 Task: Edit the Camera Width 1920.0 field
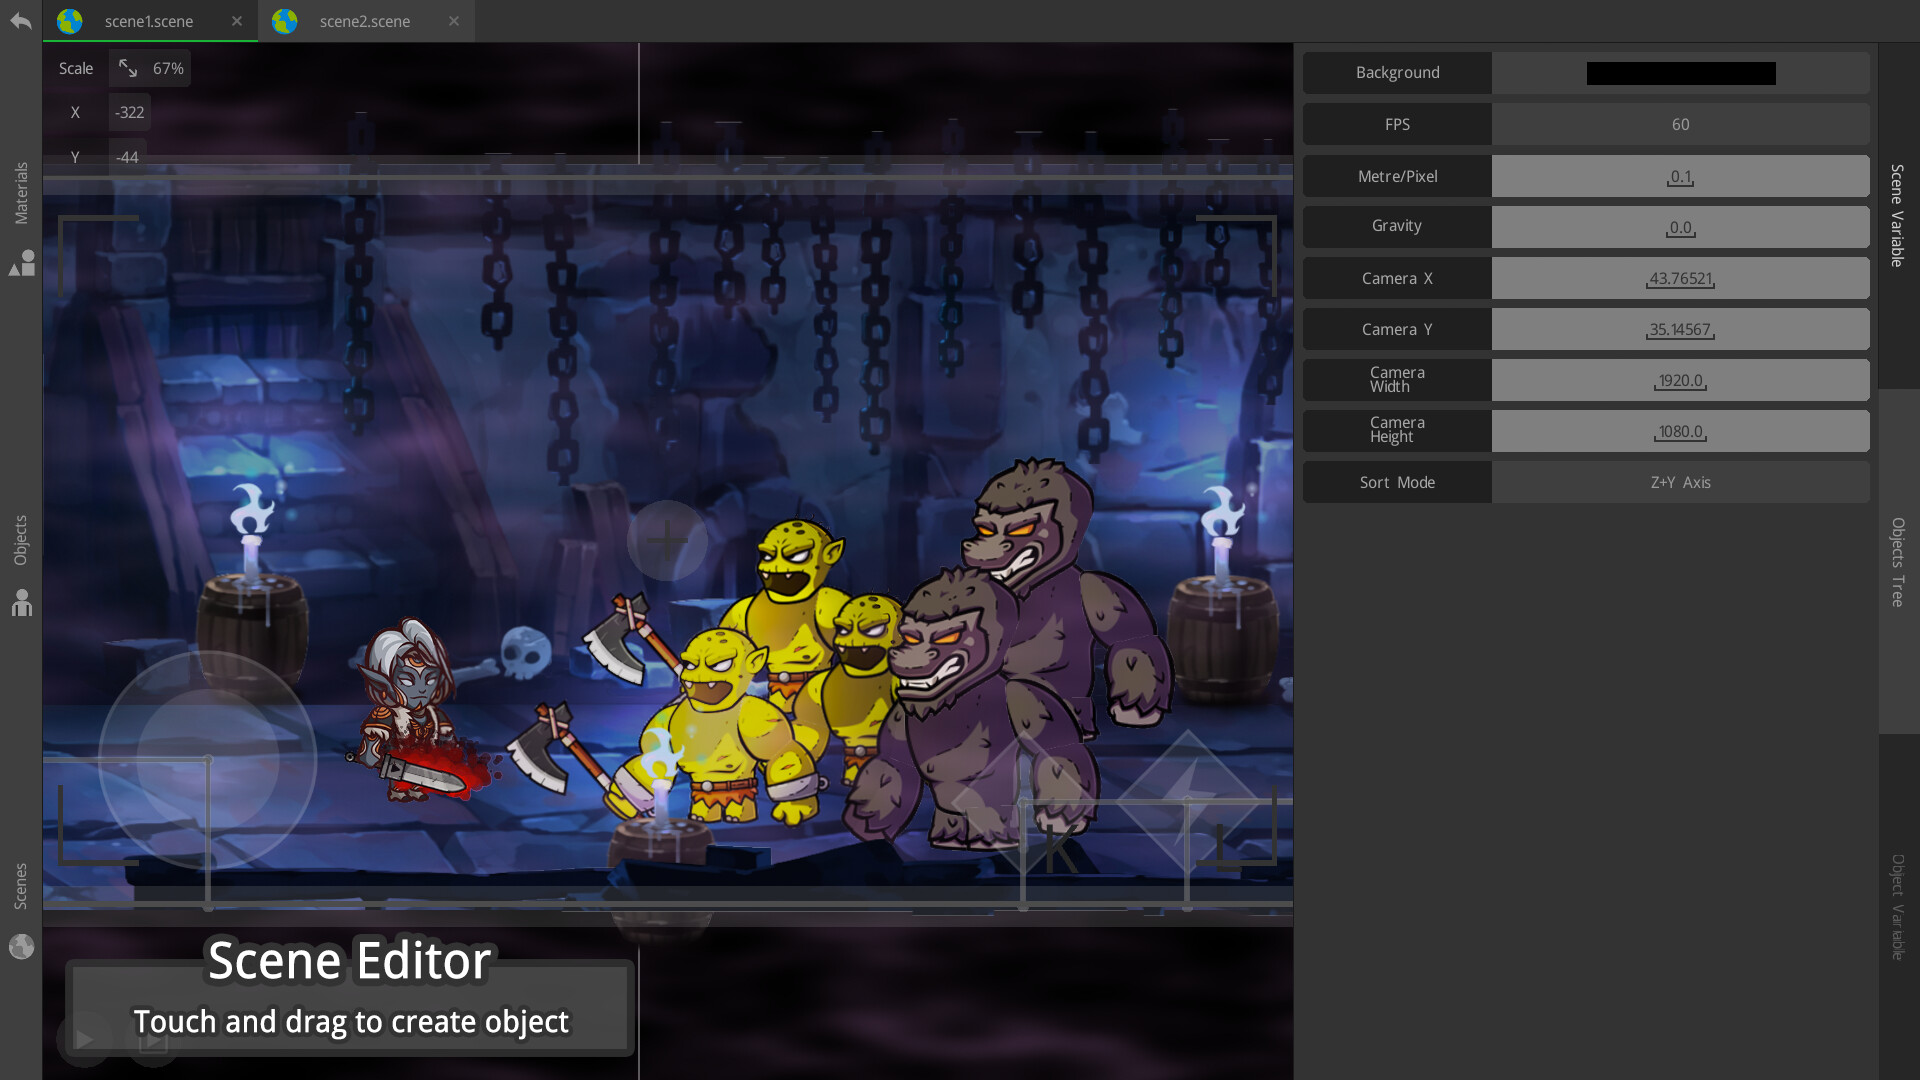pyautogui.click(x=1680, y=381)
